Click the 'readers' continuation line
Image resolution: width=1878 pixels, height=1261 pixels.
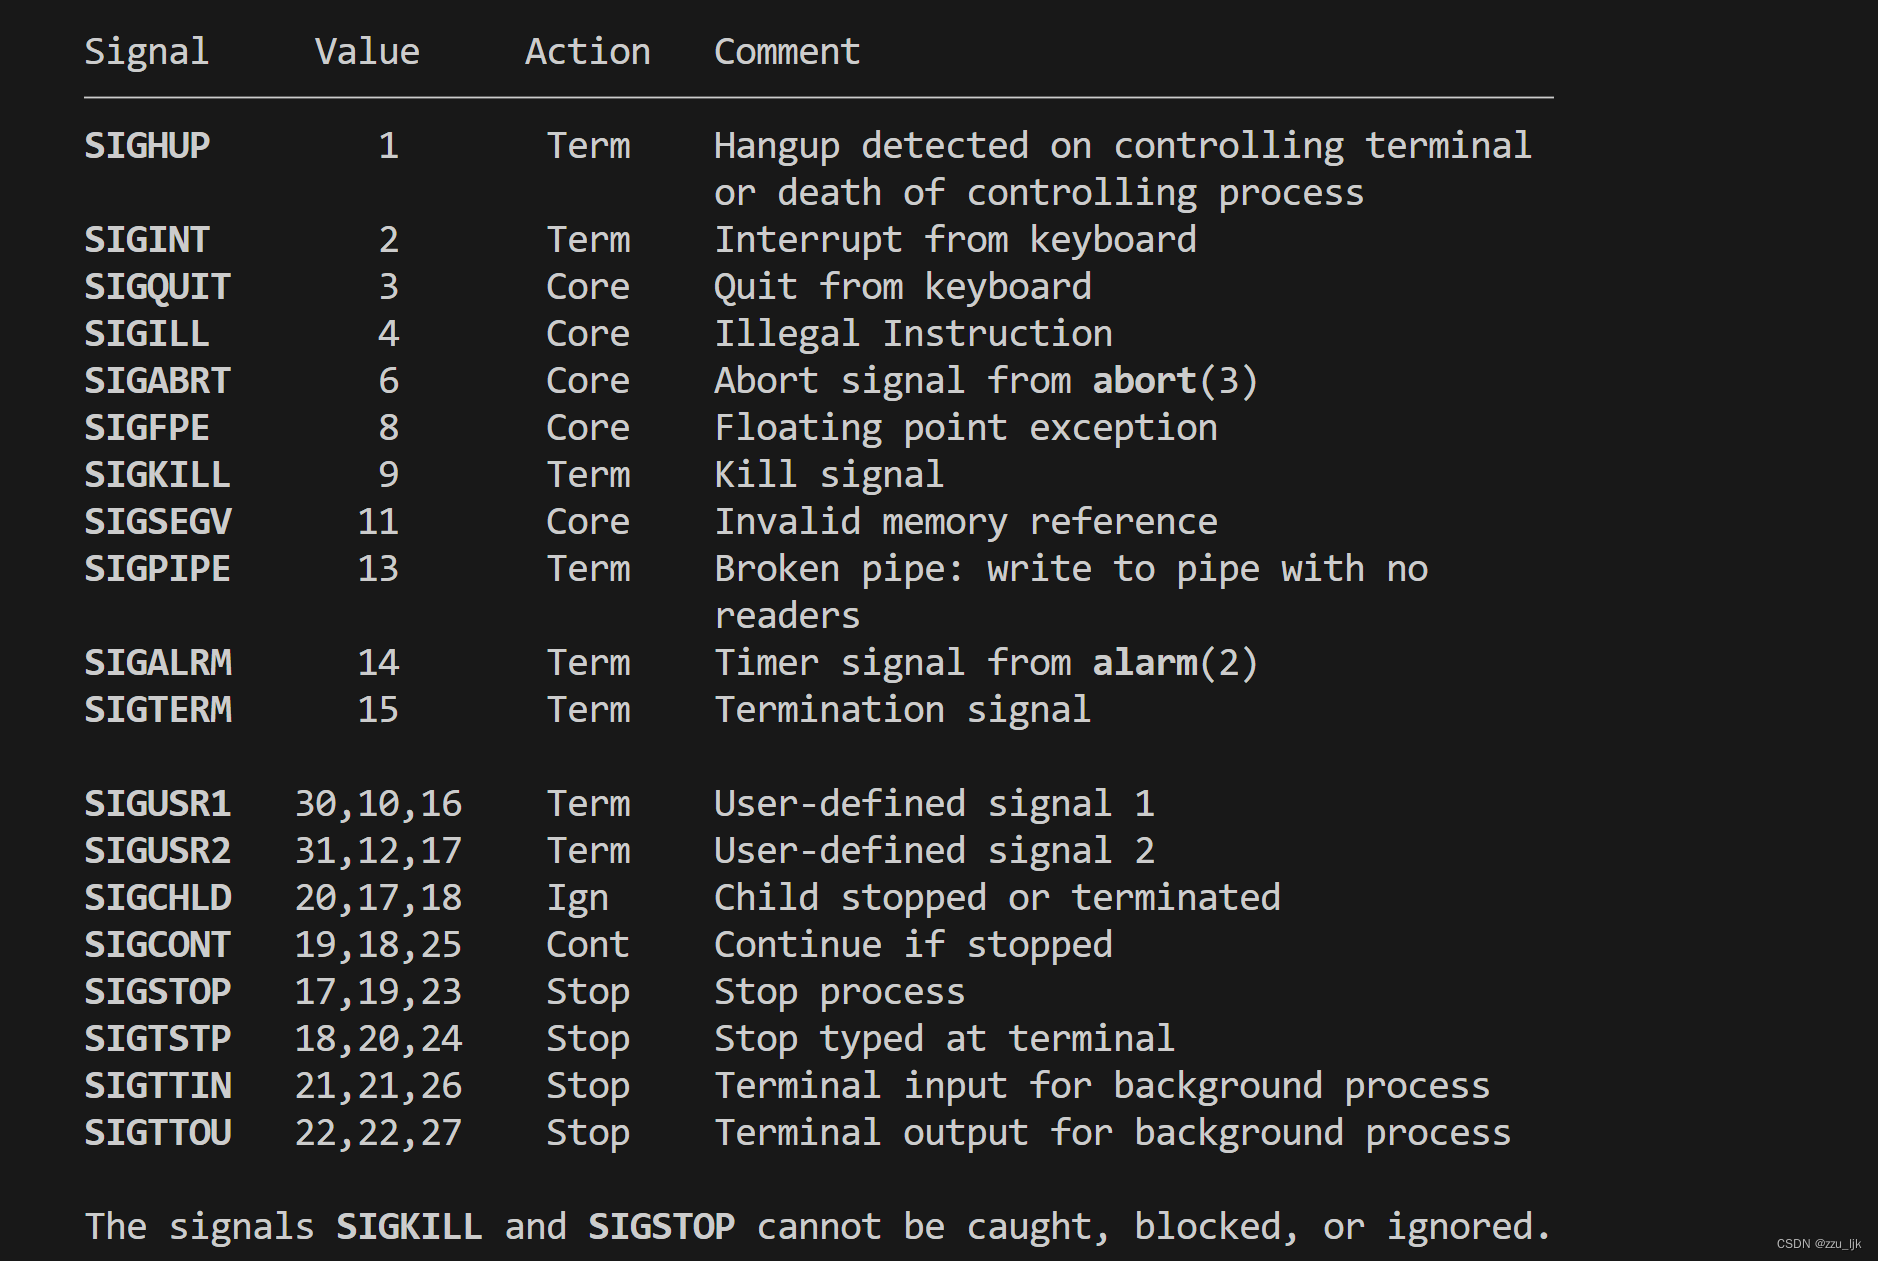(787, 616)
